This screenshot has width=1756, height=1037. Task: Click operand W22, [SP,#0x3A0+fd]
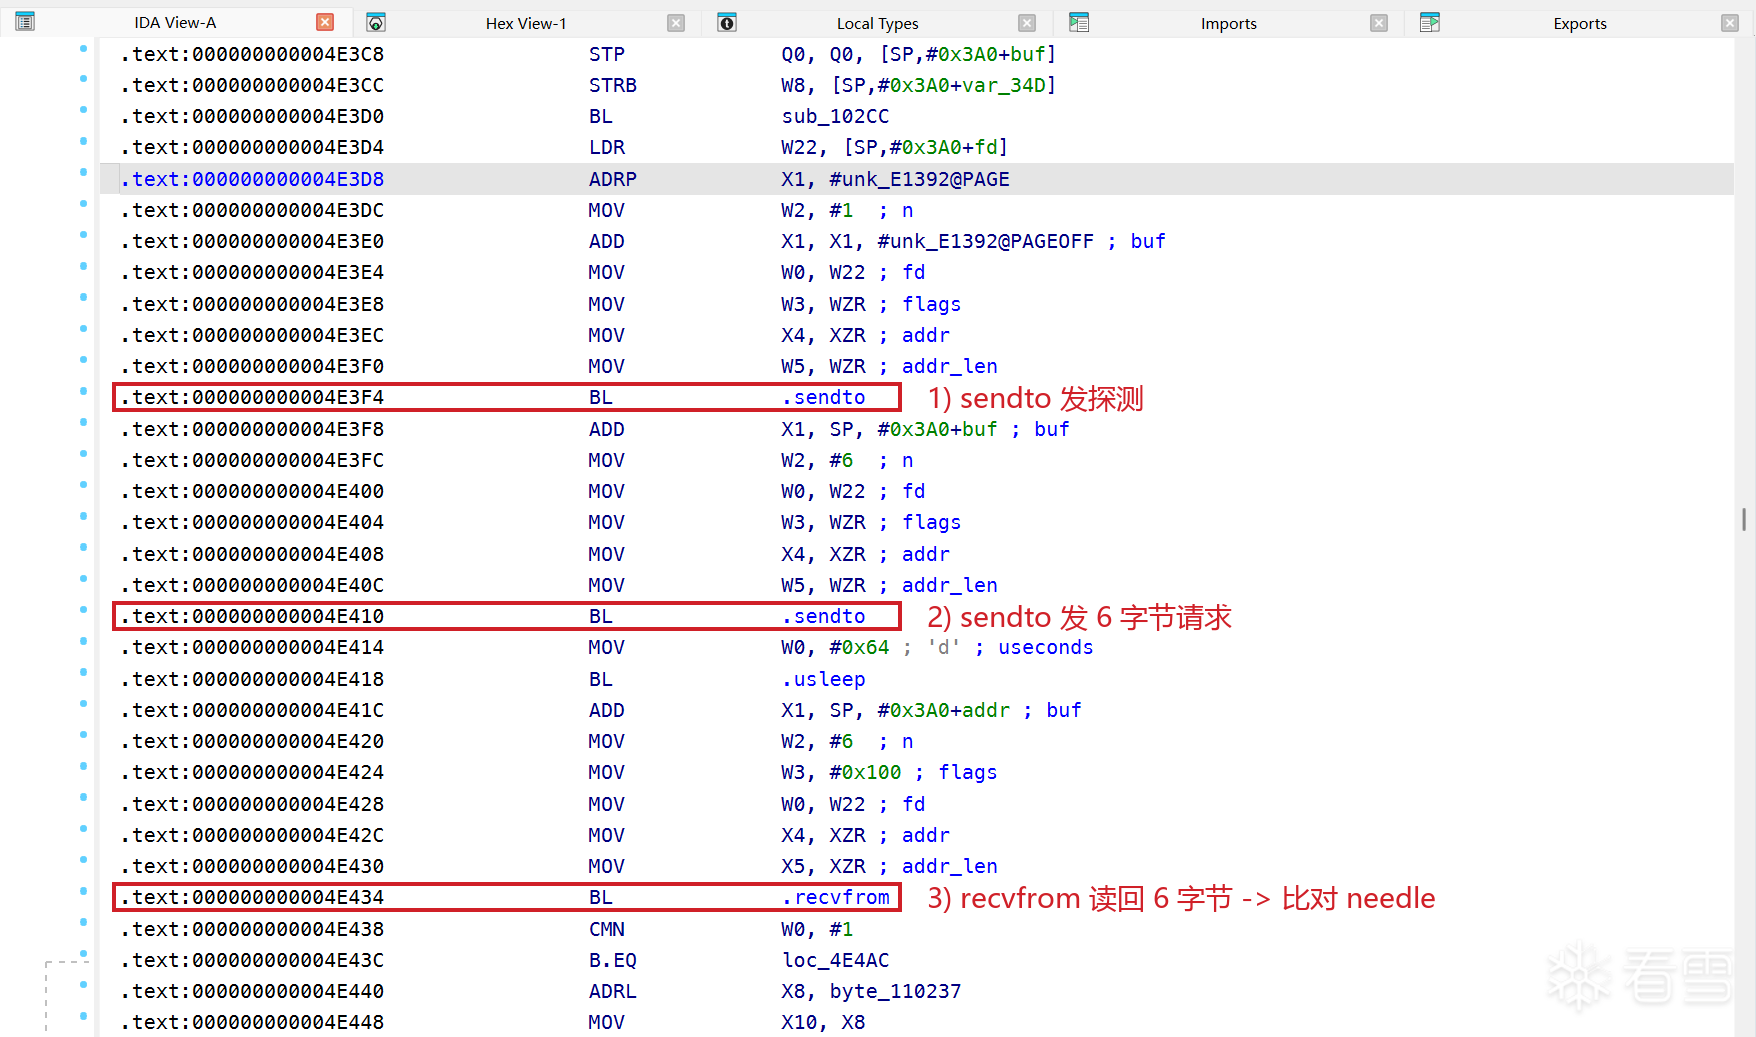coord(895,147)
